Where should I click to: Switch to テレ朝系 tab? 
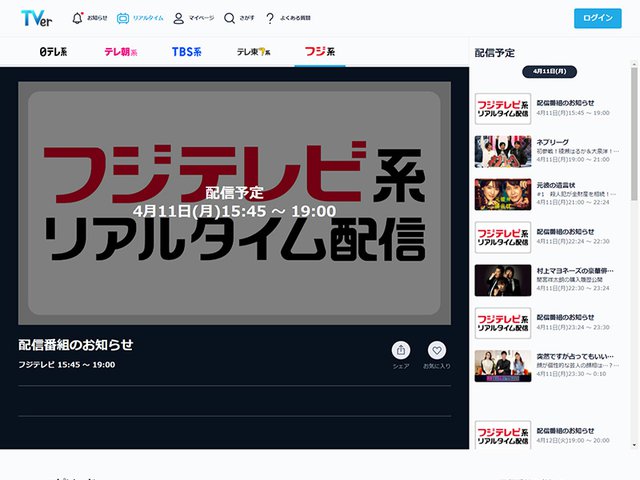click(x=120, y=51)
